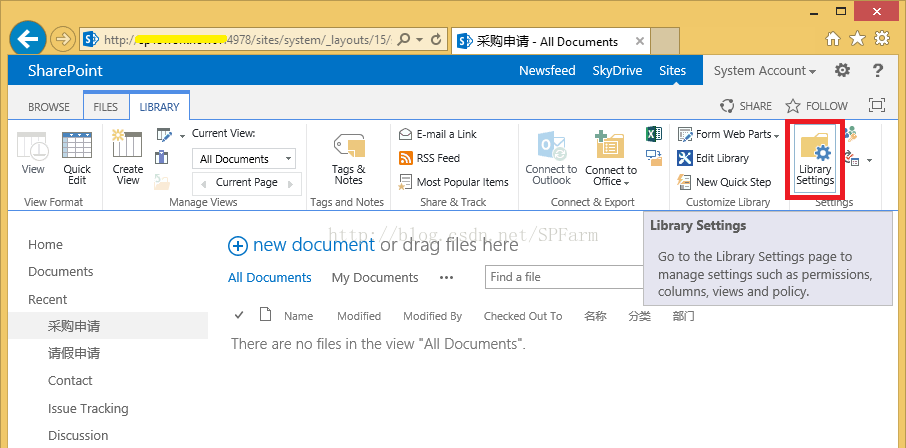The height and width of the screenshot is (448, 906).
Task: Click New Quick Step
Action: pyautogui.click(x=724, y=182)
